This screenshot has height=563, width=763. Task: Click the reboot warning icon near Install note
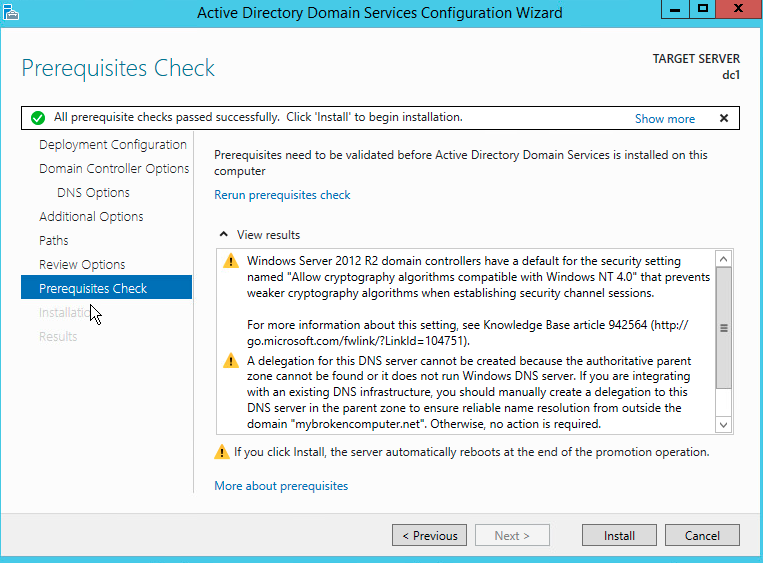[222, 452]
